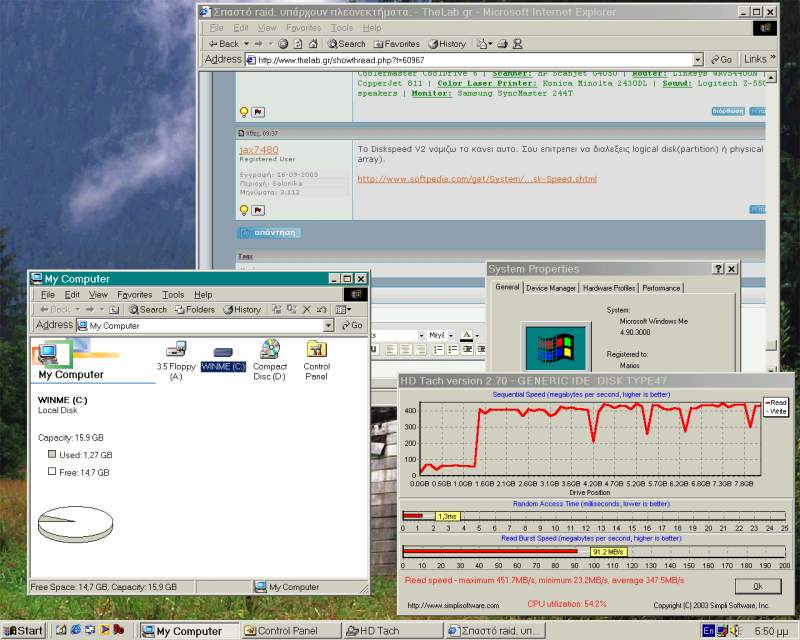Click the Go button in Internet Explorer
The width and height of the screenshot is (800, 640).
pos(721,60)
